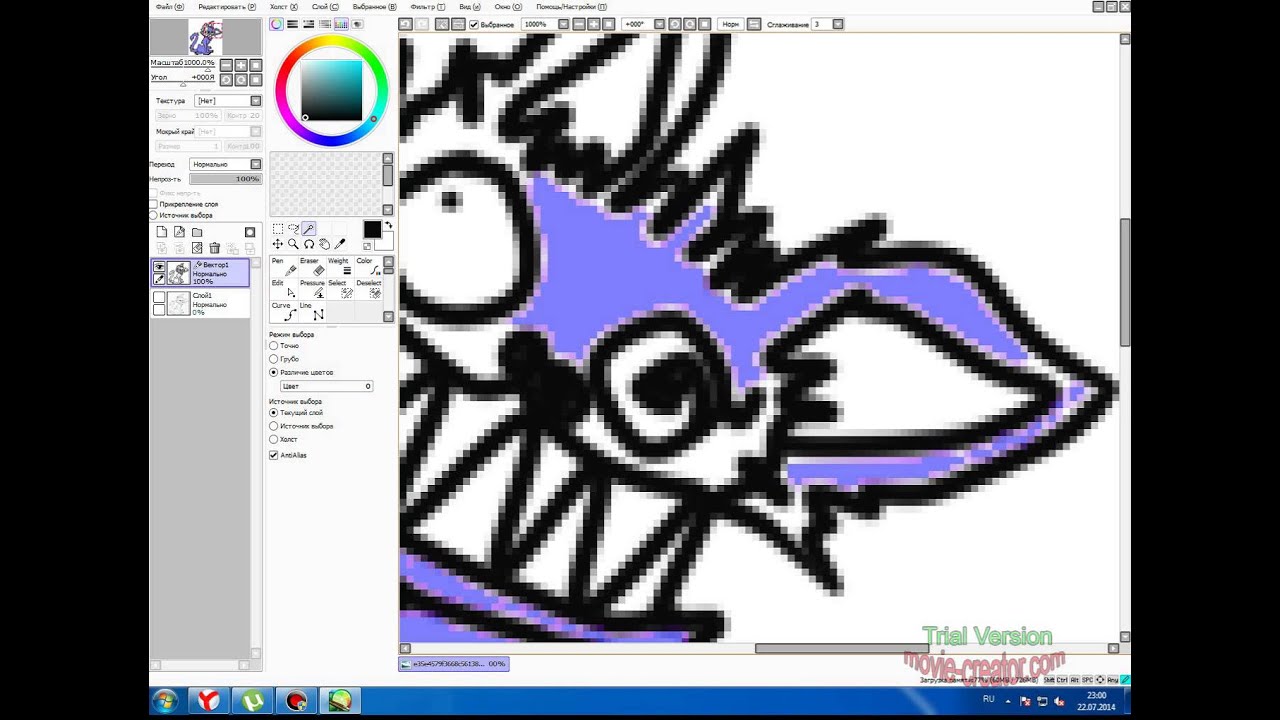
Task: Show the Слой1 layer visibility box
Action: click(x=159, y=297)
